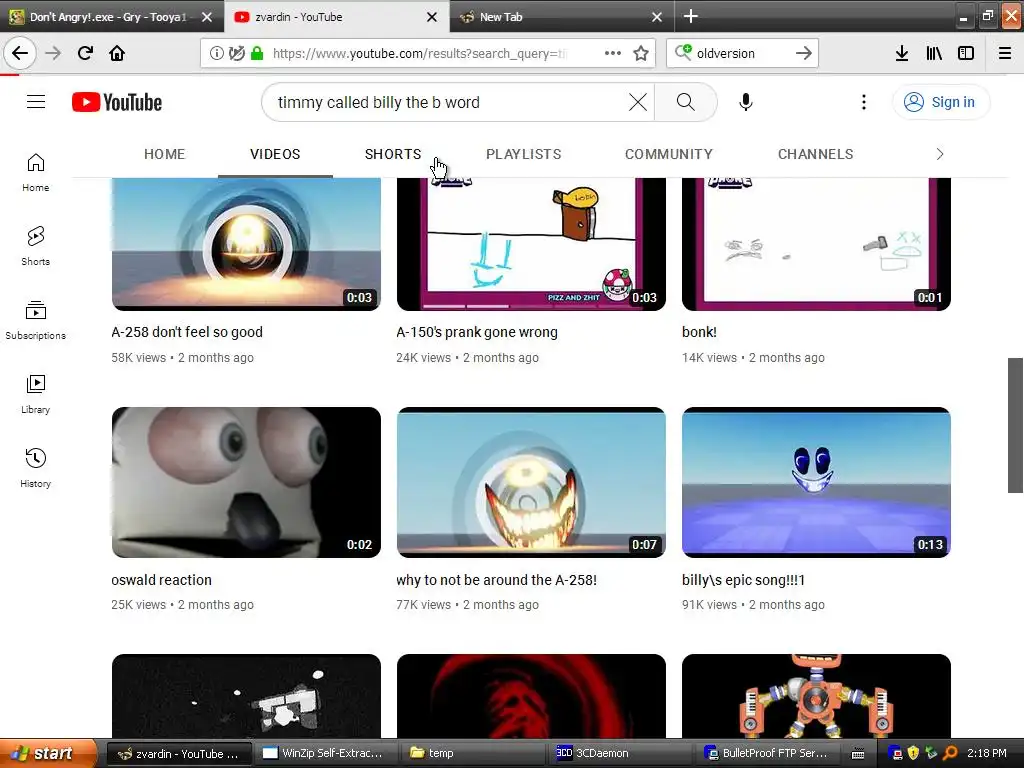Viewport: 1024px width, 768px height.
Task: Click the taskbar clock showing 2:18 PM
Action: 987,753
